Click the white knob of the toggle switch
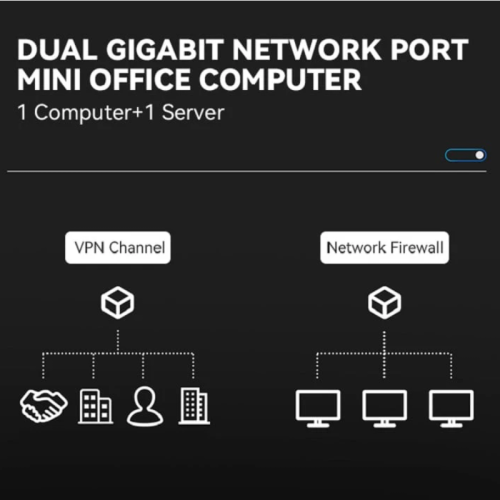The width and height of the screenshot is (500, 500). (480, 155)
